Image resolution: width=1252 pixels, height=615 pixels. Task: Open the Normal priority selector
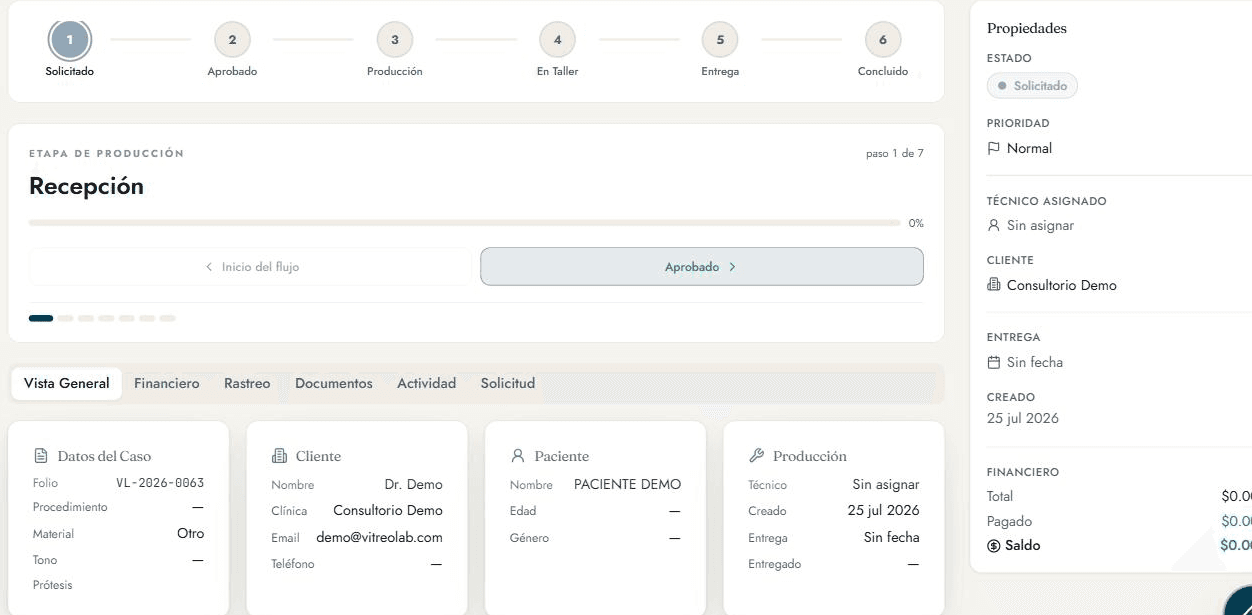(1020, 148)
